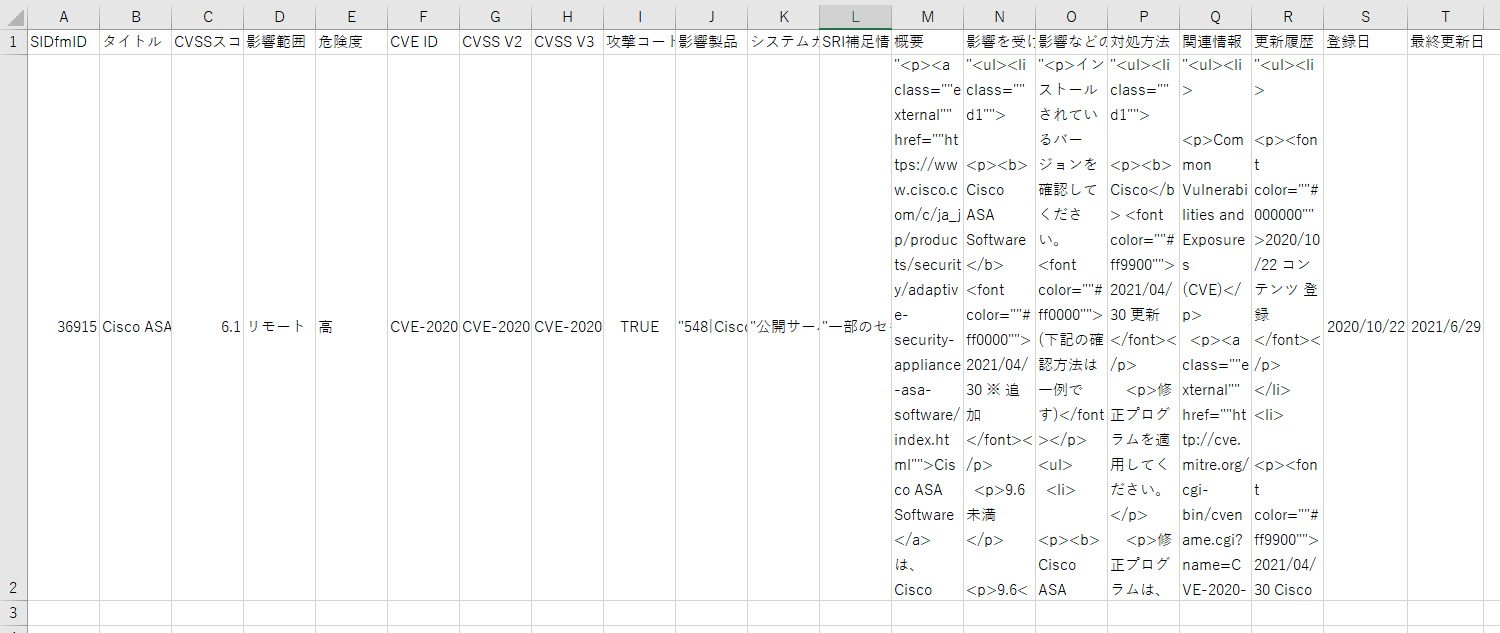The height and width of the screenshot is (633, 1500).
Task: Click the Common Vulnerabilities text cell in Q
Action: point(1216,327)
